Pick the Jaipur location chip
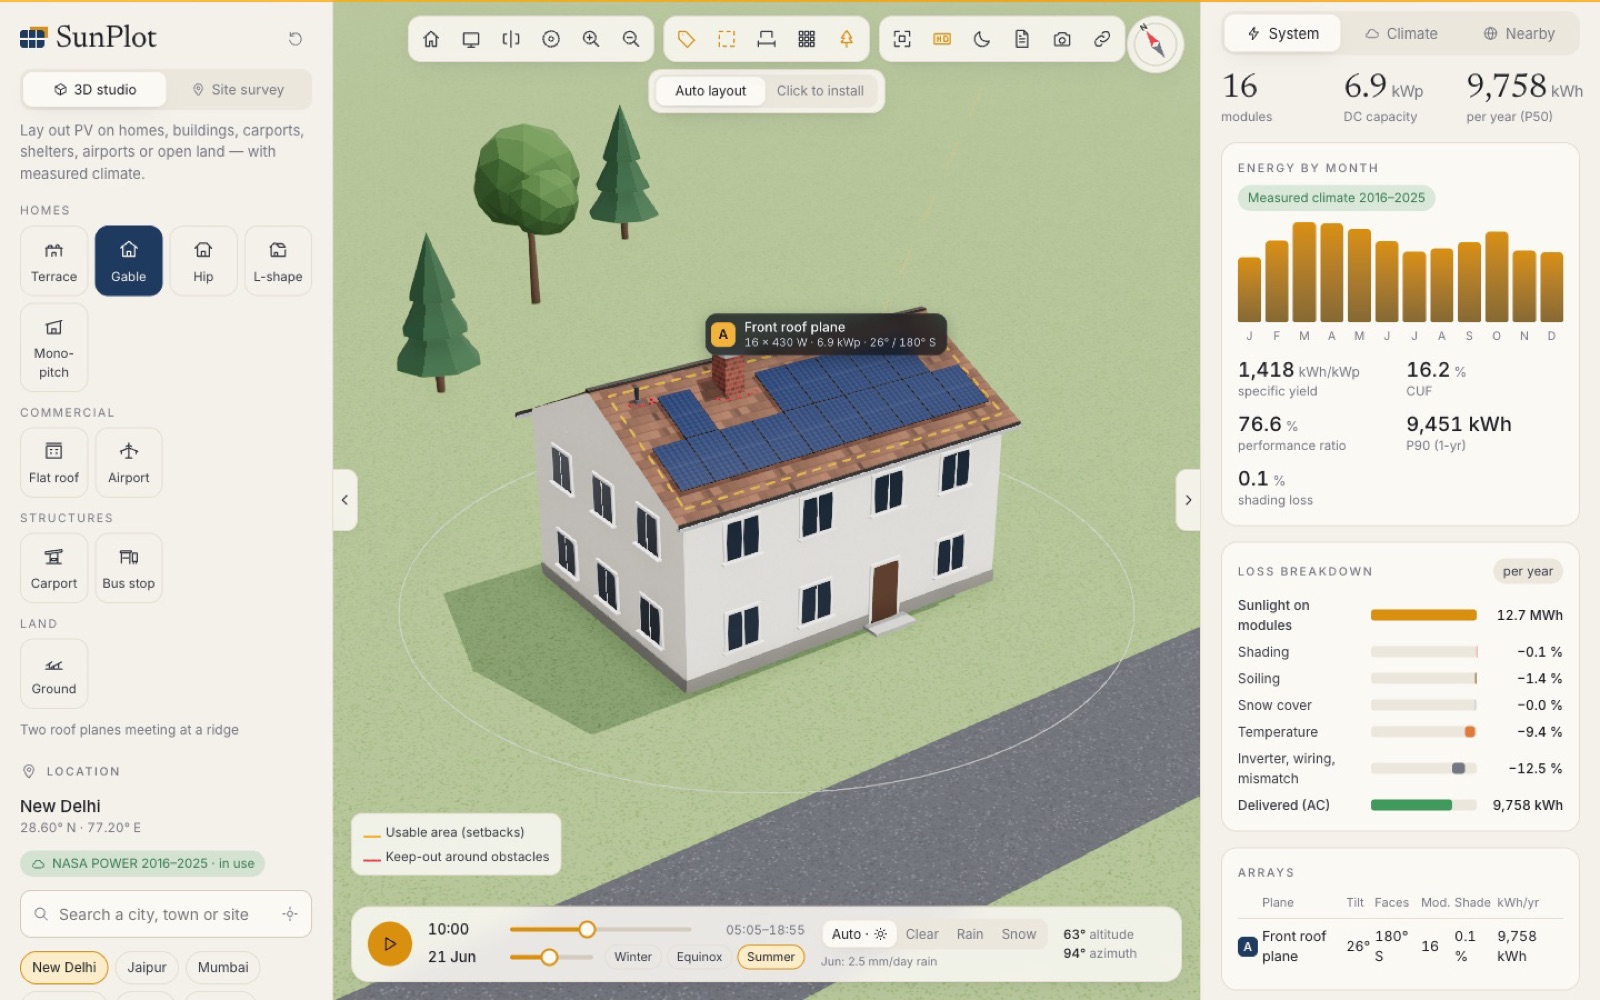 click(x=147, y=968)
